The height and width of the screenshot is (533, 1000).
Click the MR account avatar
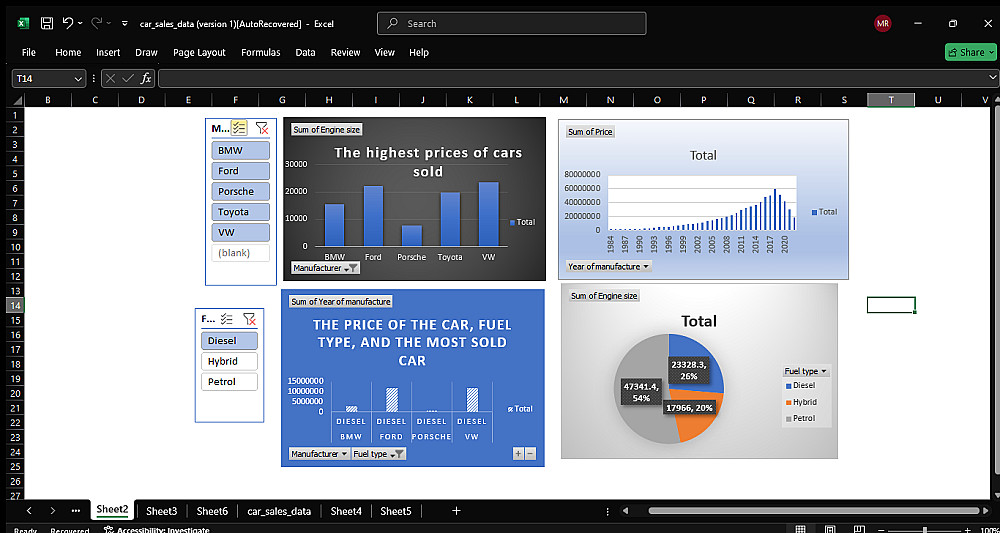(x=883, y=24)
